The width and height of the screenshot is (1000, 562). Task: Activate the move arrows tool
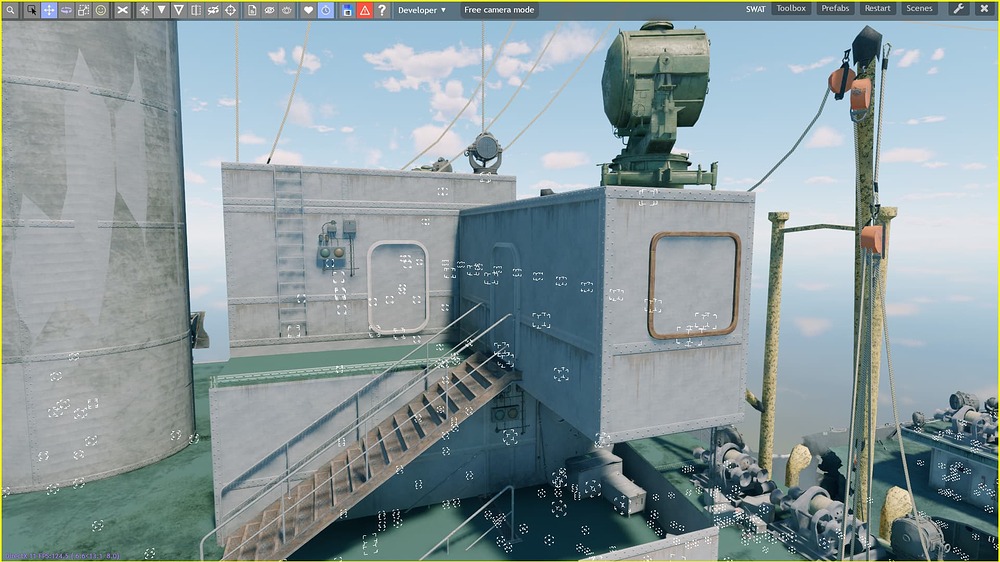[48, 10]
